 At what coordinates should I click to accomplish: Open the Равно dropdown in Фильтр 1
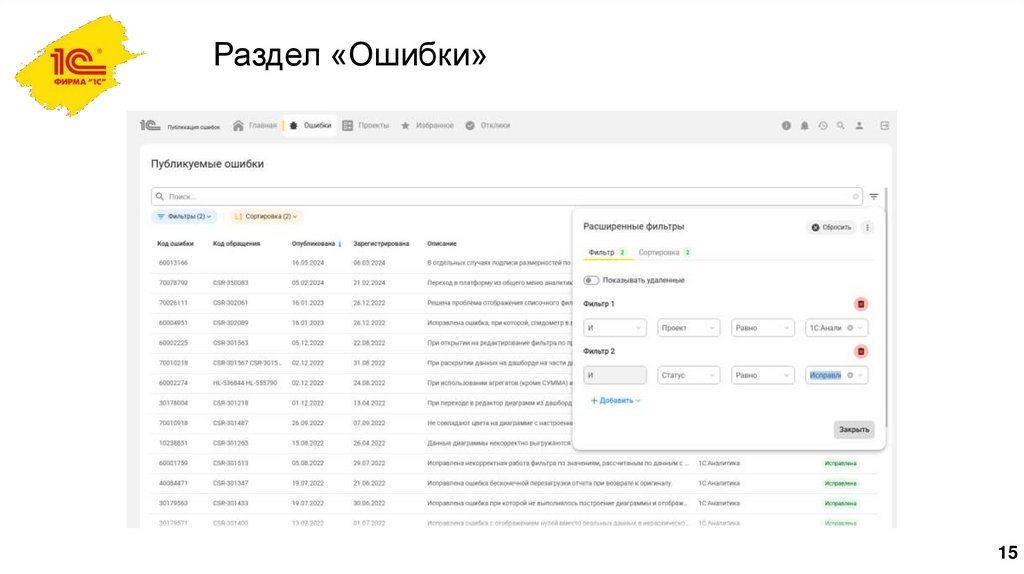pos(762,328)
